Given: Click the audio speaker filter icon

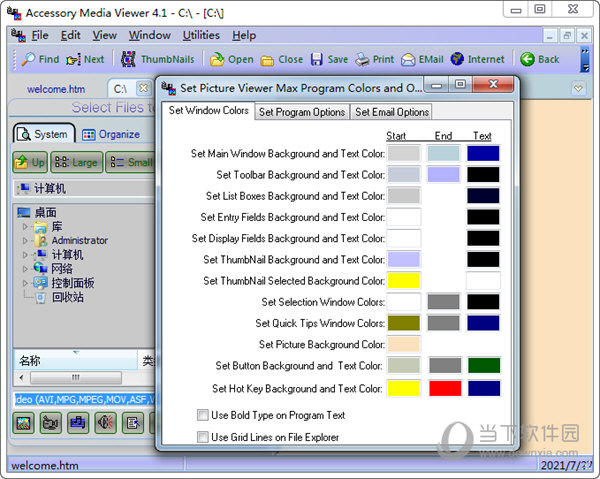Looking at the screenshot, I should pyautogui.click(x=105, y=423).
